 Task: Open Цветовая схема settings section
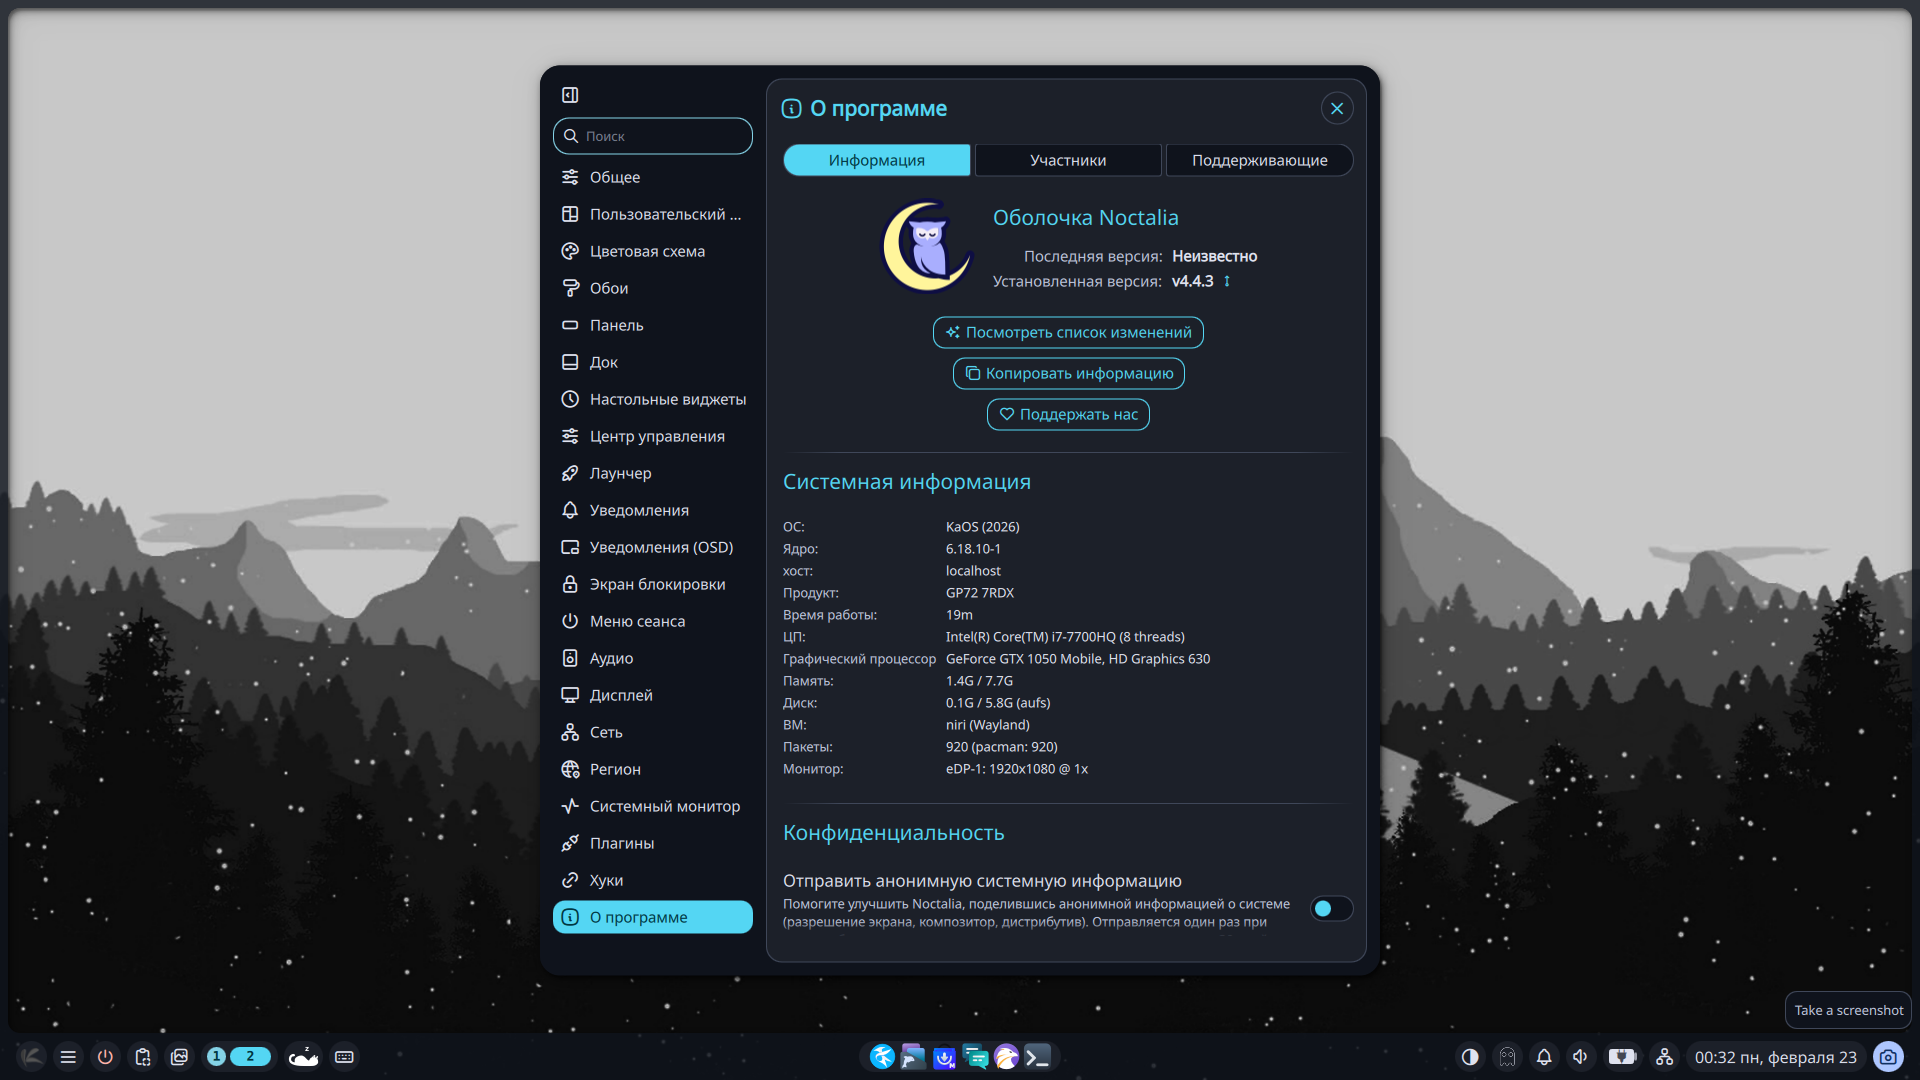647,251
